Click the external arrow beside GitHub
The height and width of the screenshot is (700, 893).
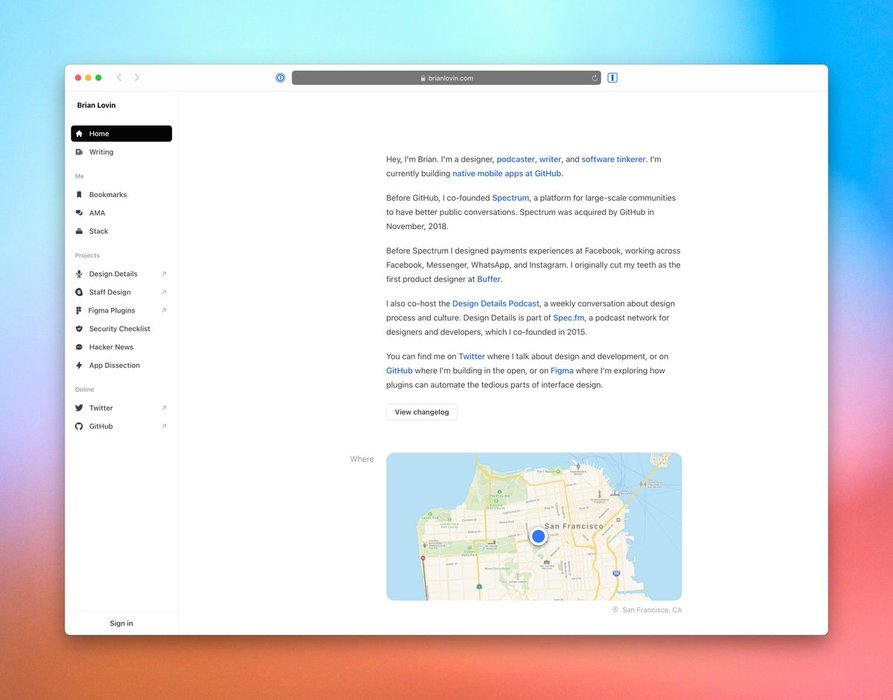(163, 426)
